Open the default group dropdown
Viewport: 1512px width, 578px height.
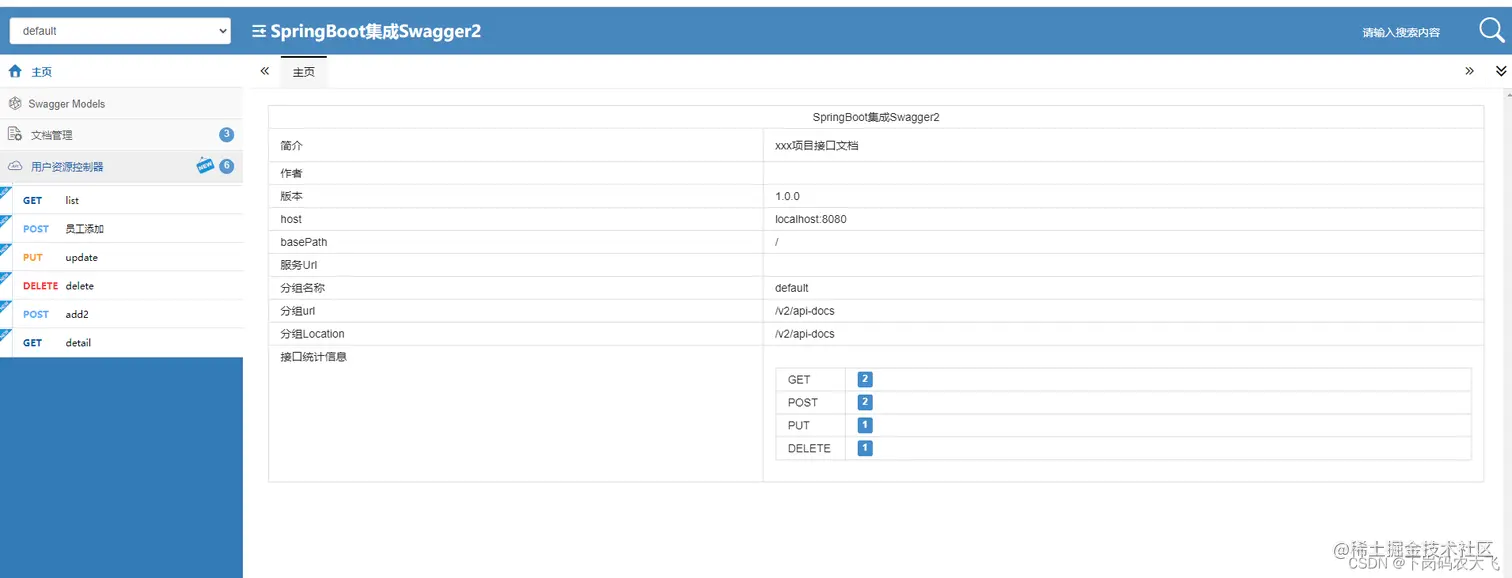[x=120, y=31]
